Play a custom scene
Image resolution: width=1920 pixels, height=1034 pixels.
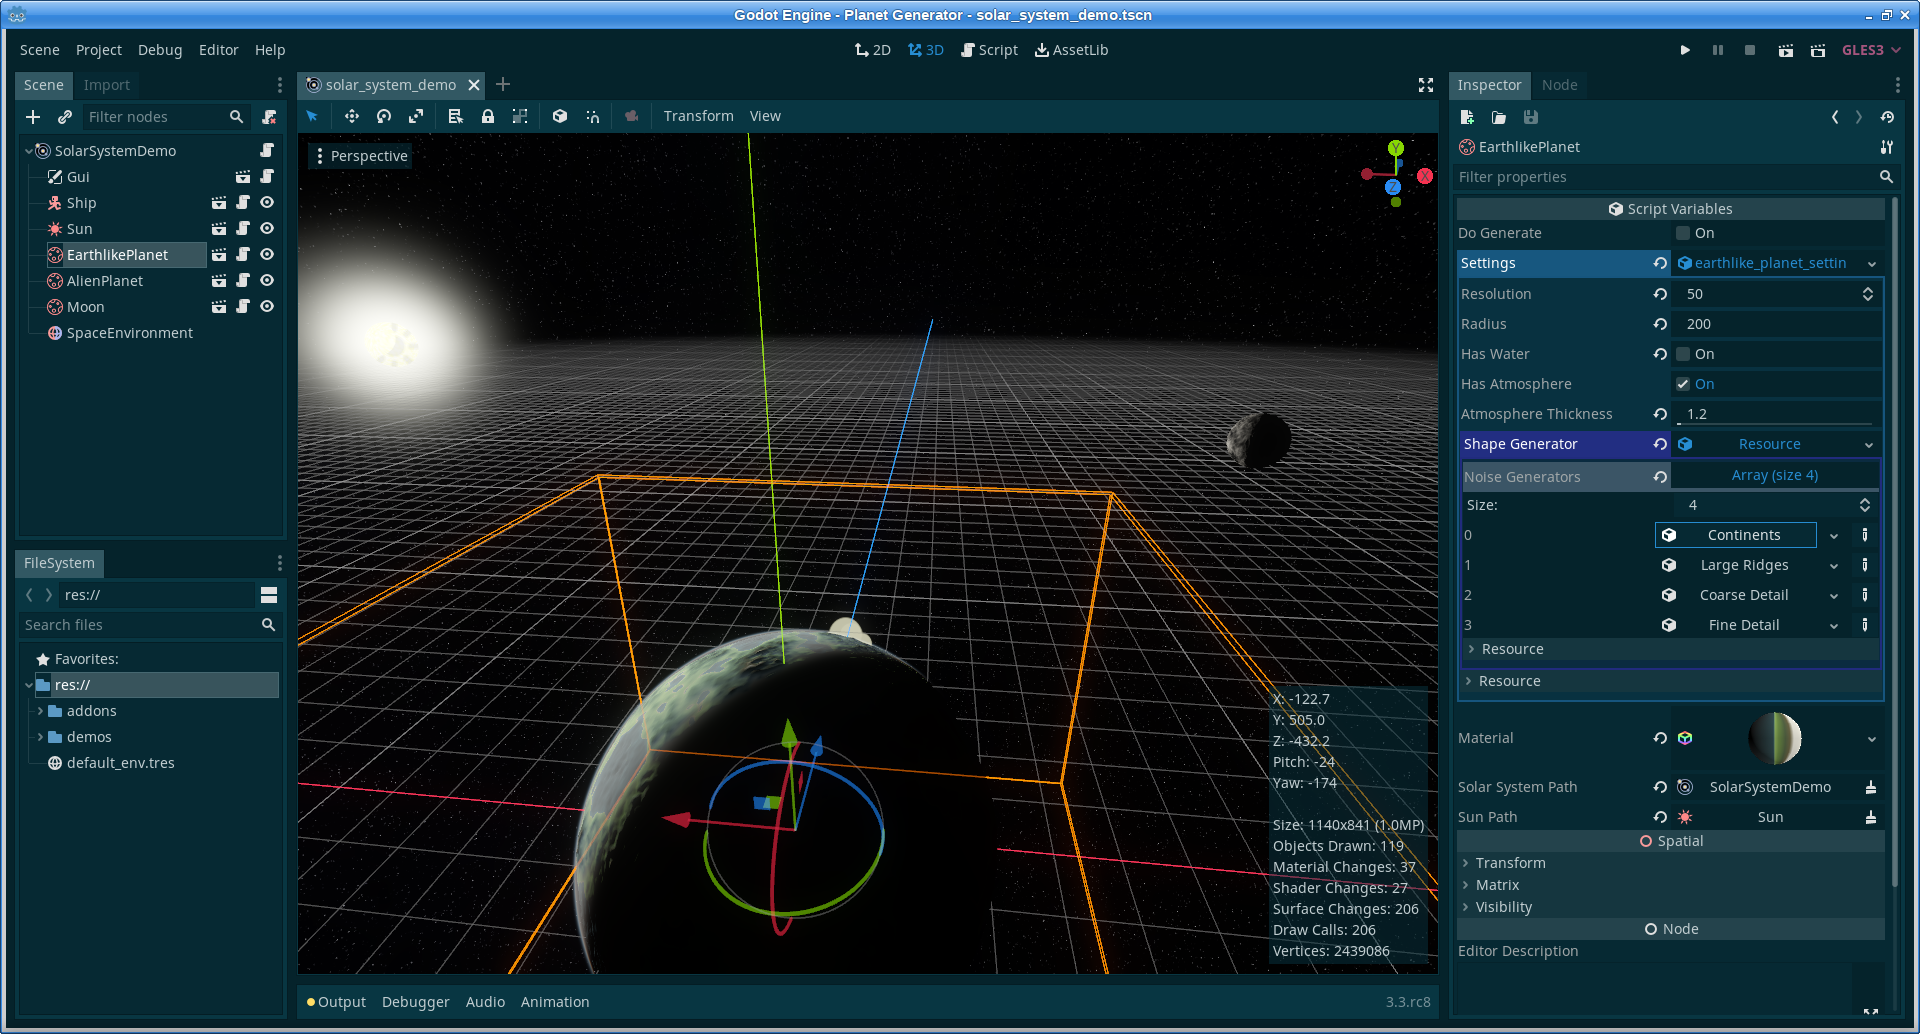(x=1818, y=50)
